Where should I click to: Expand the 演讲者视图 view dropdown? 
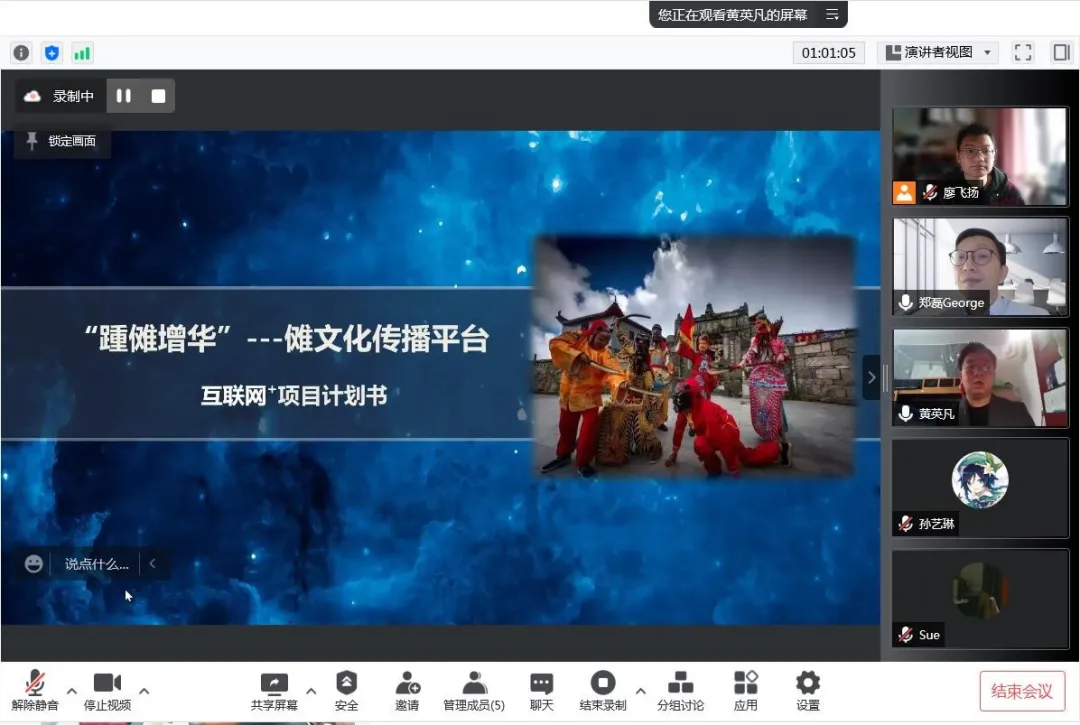click(937, 53)
